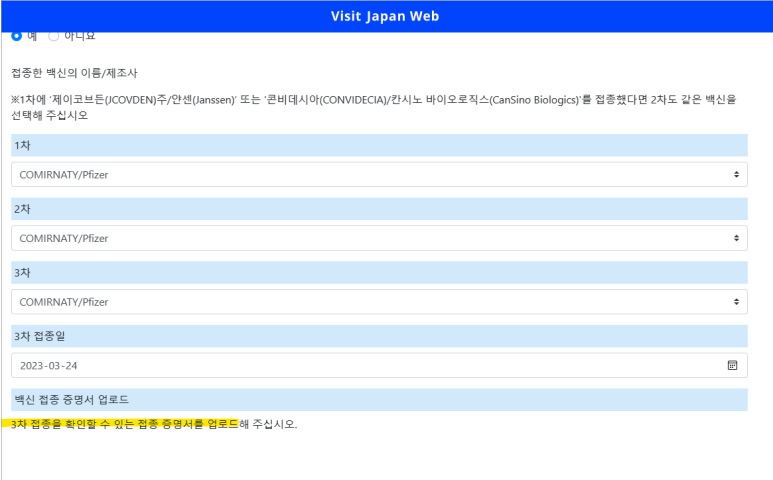This screenshot has width=773, height=480.
Task: Open the 1차 vaccine COMIRNATY/Pfizer dropdown
Action: 379,174
